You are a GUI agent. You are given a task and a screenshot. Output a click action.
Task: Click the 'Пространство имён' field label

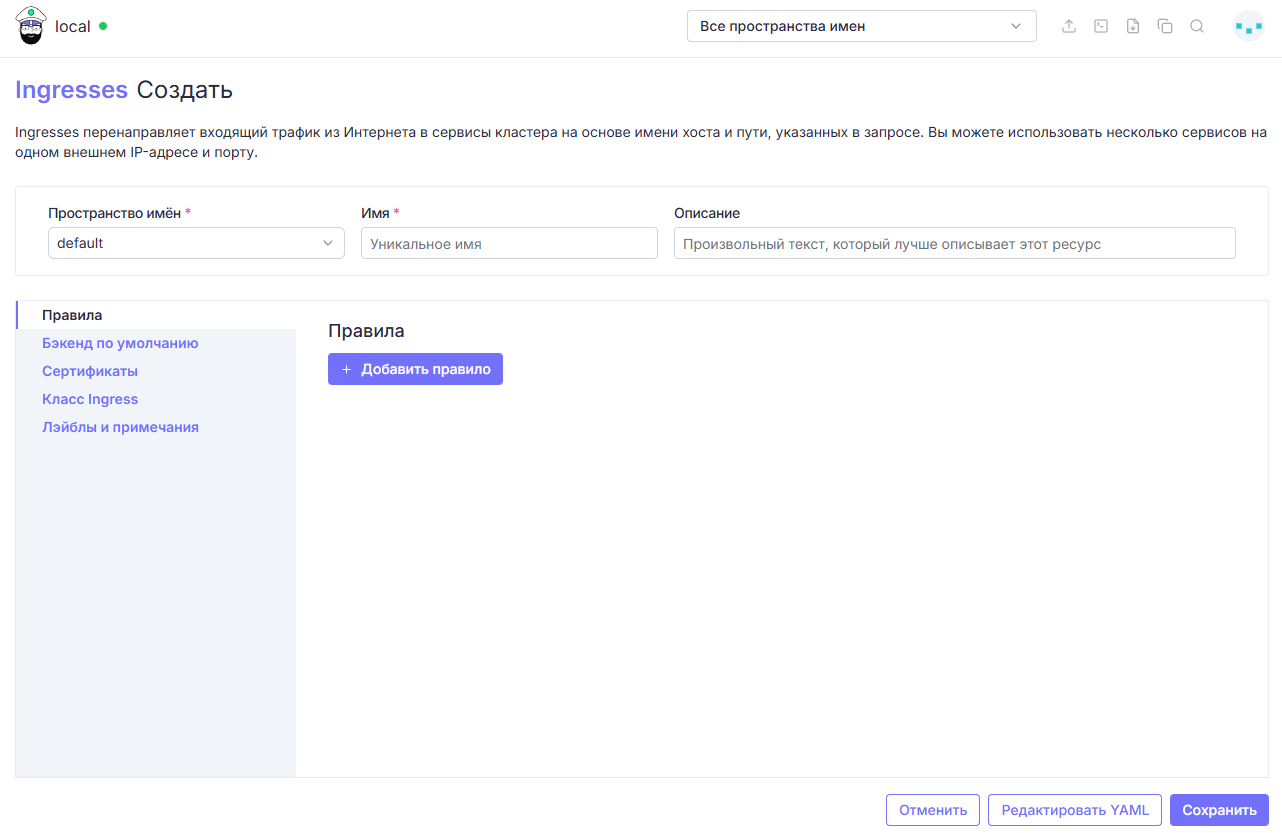coord(115,213)
